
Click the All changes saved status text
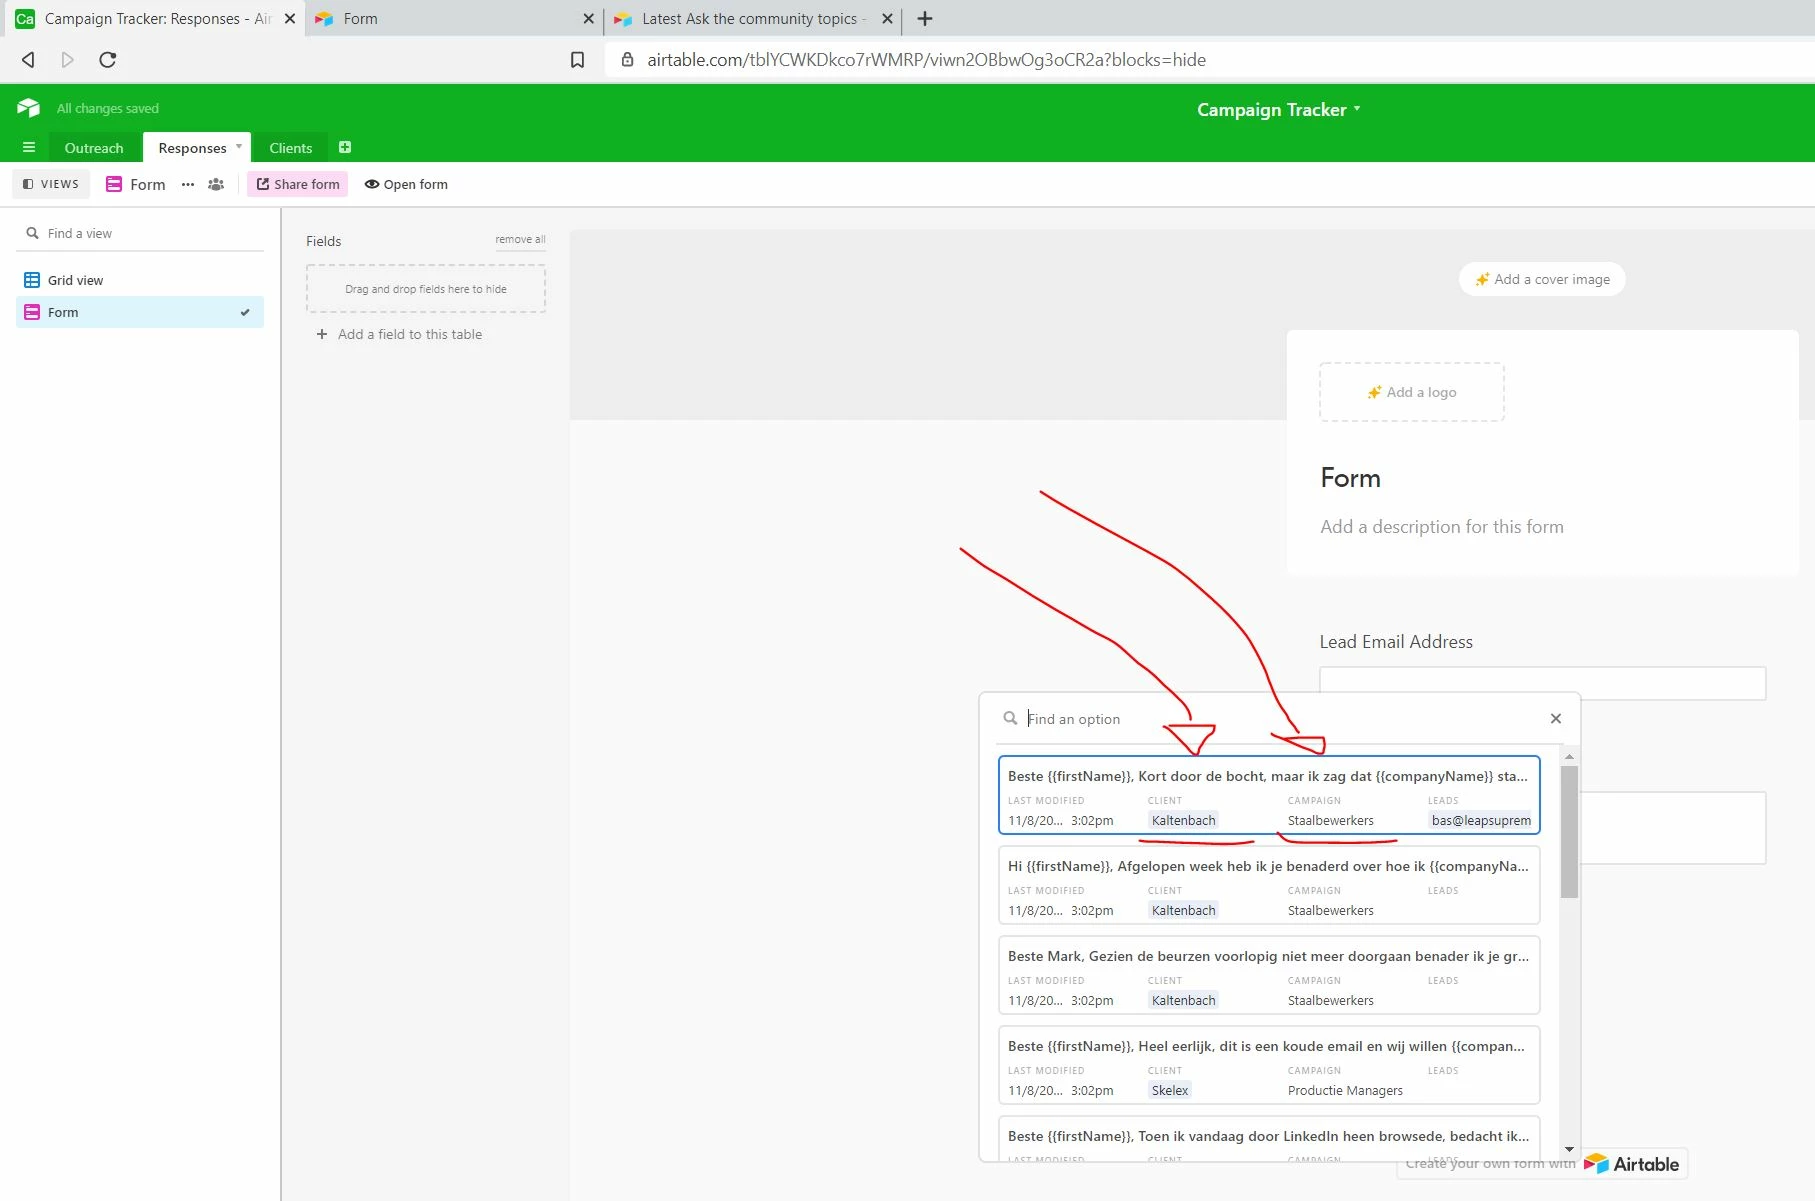point(108,108)
